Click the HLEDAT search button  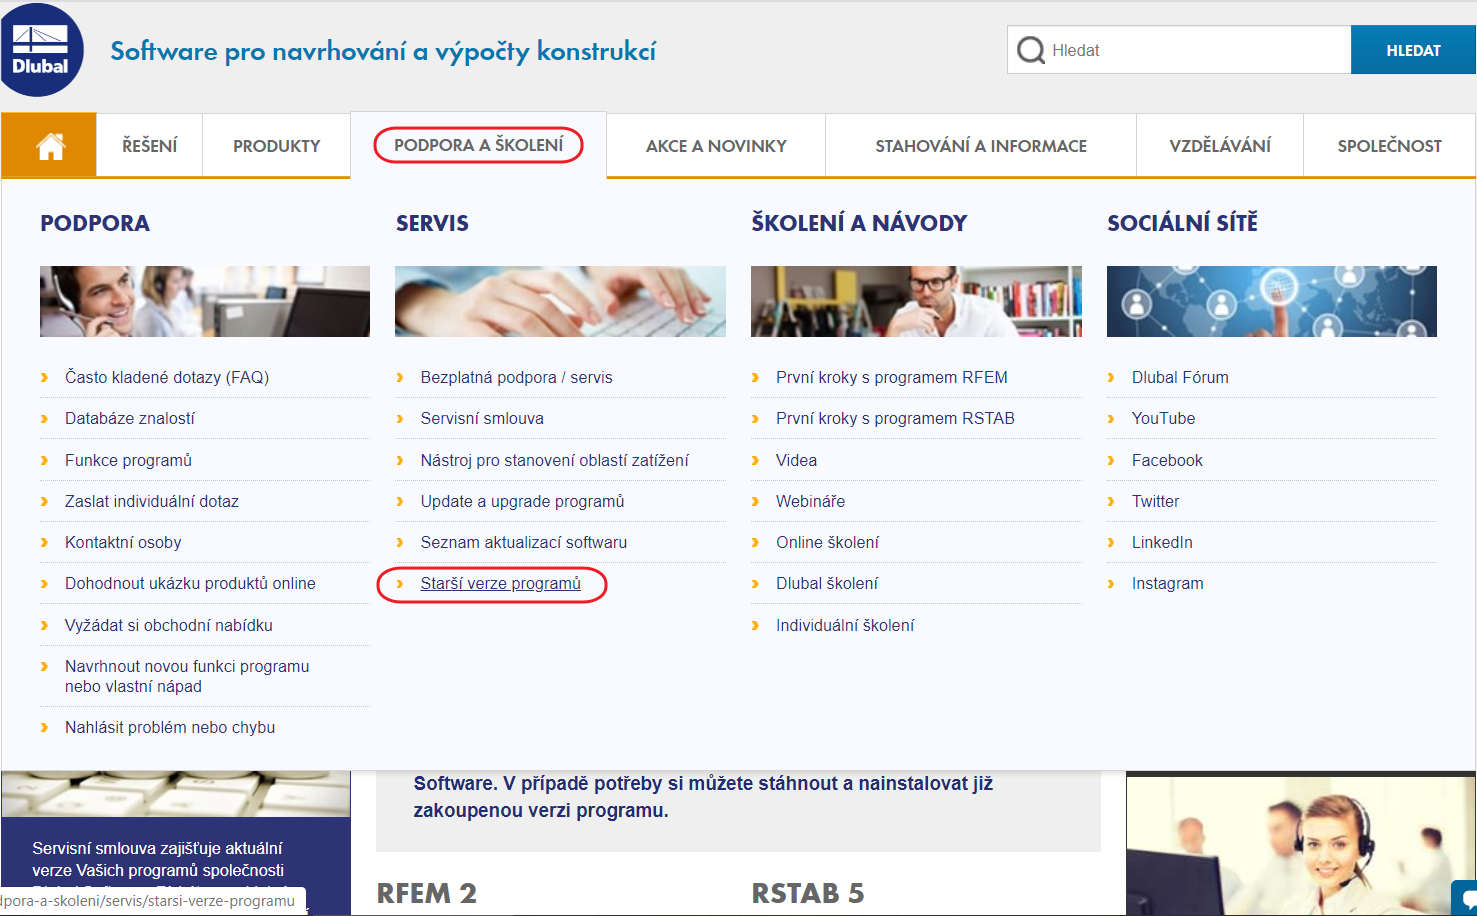(1413, 49)
